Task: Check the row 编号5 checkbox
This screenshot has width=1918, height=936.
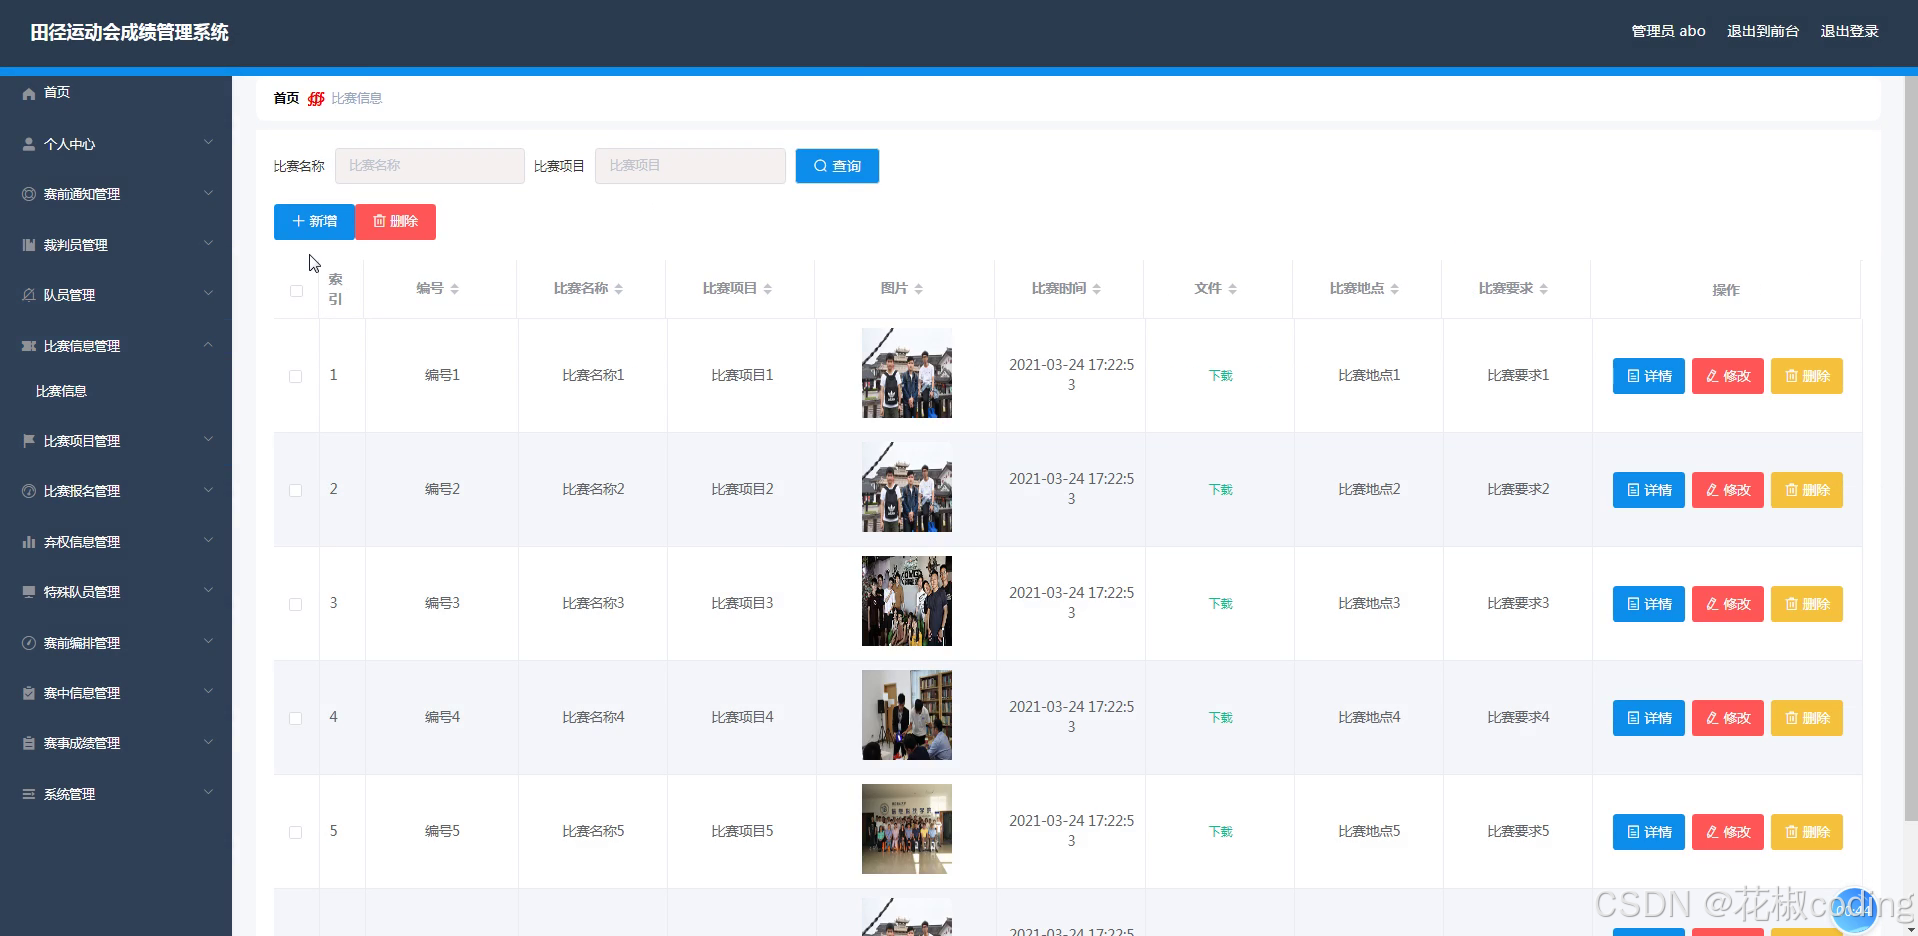Action: coord(296,833)
